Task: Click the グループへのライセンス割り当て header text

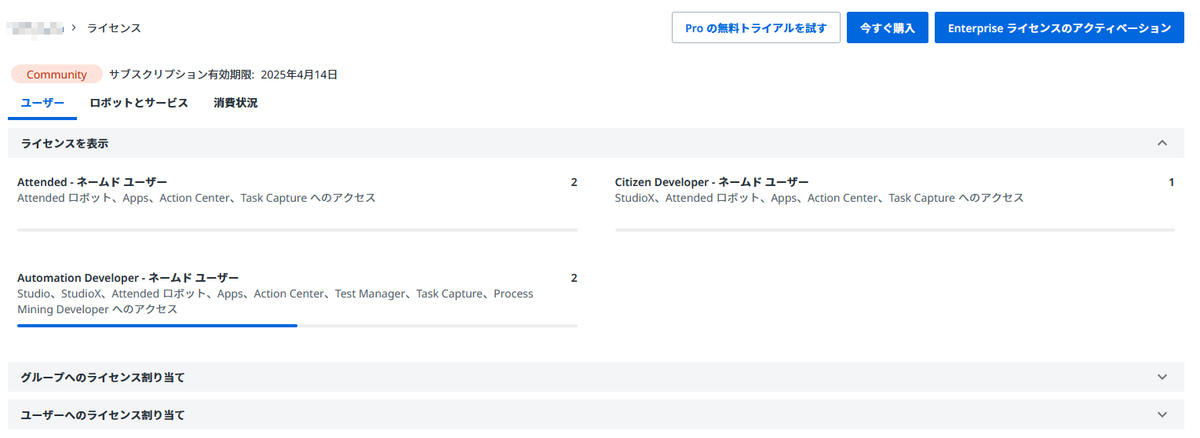Action: (103, 377)
